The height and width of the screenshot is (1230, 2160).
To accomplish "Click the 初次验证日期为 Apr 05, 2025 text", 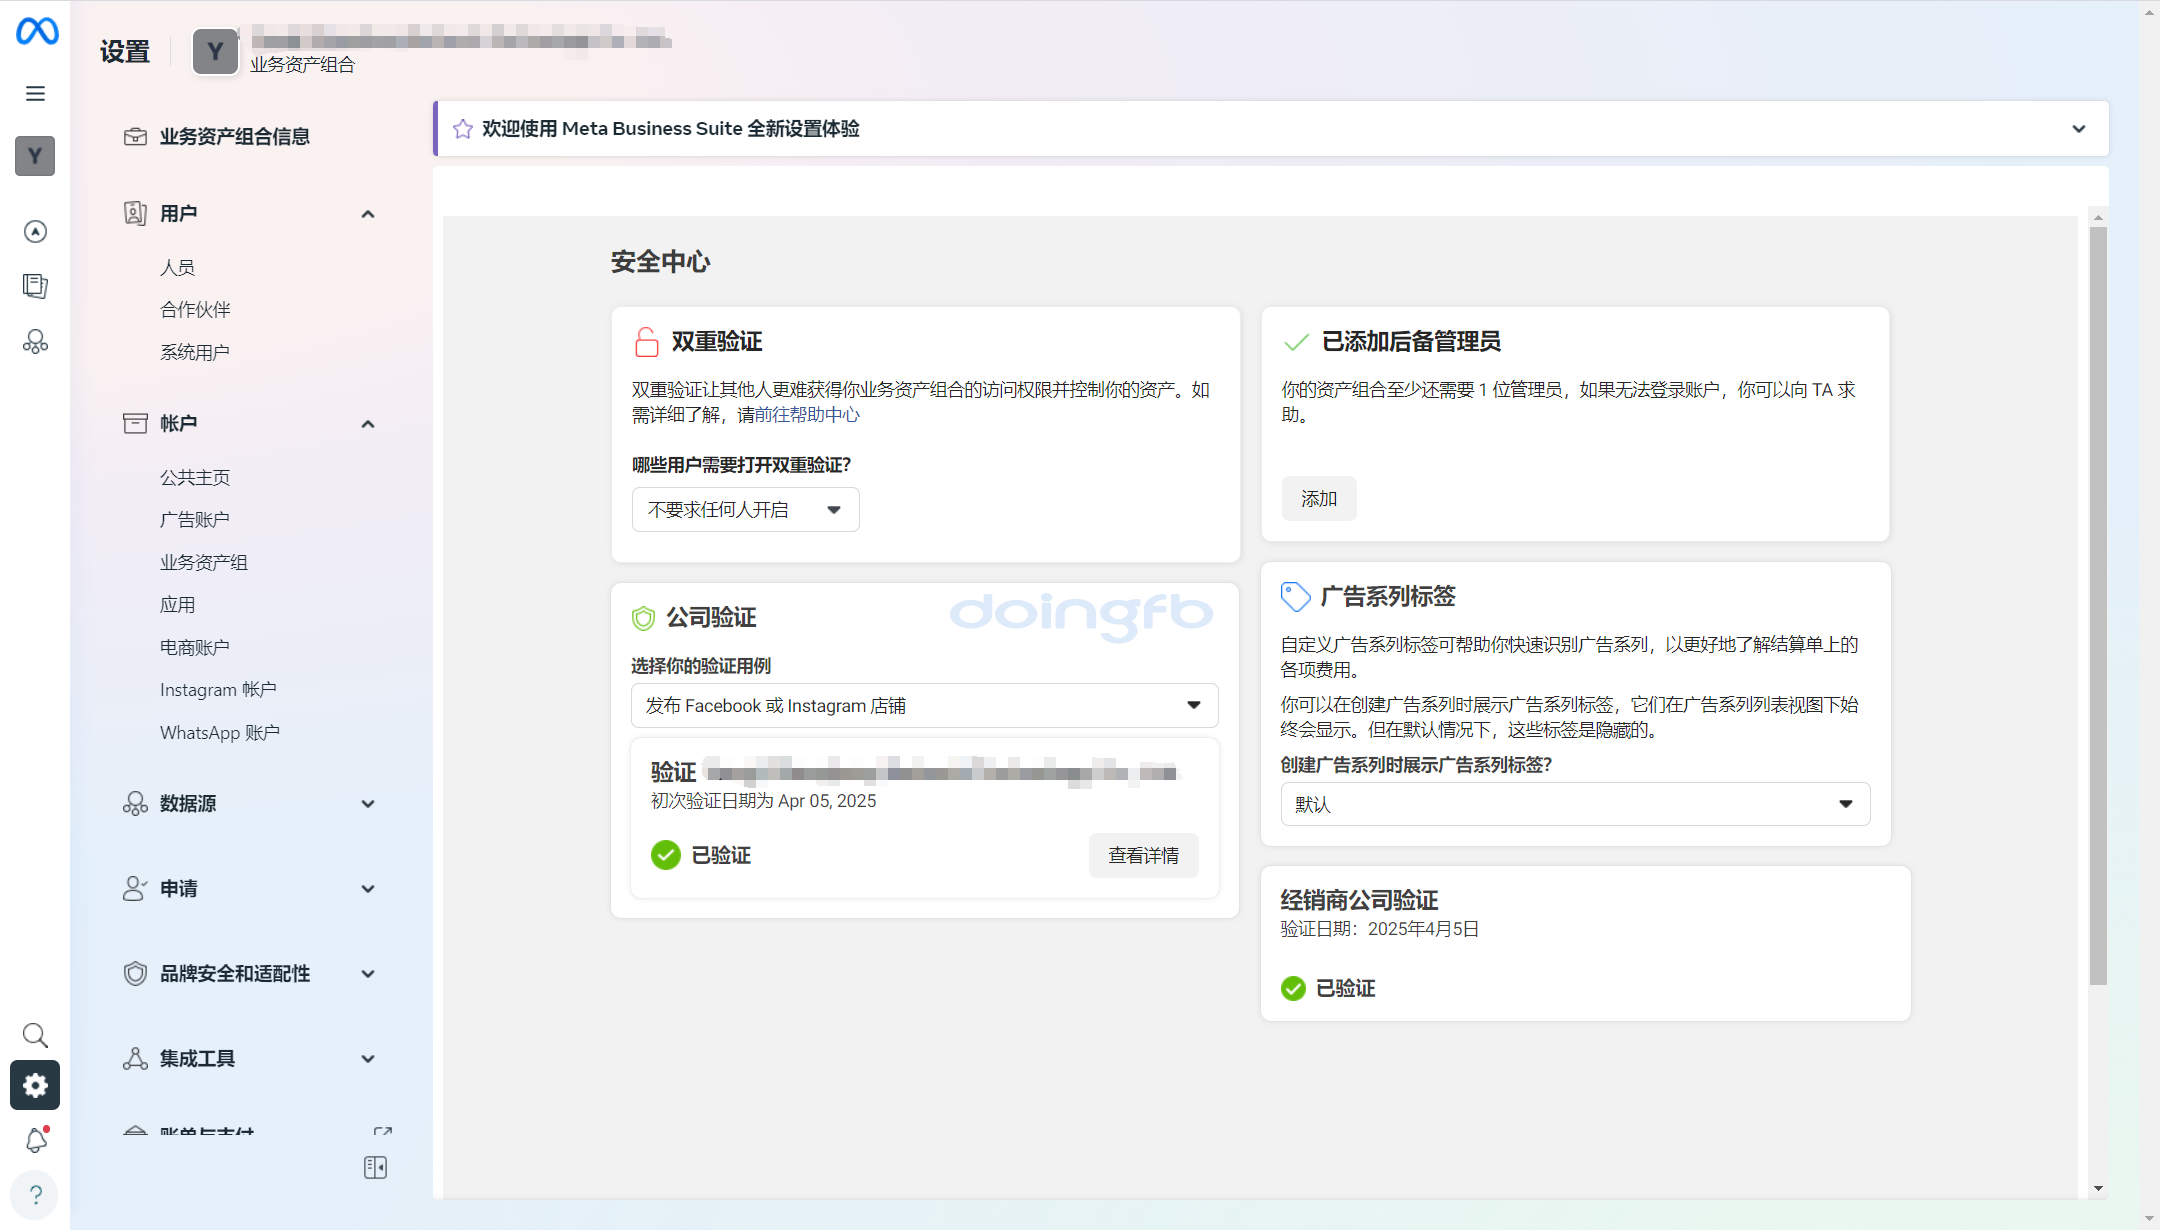I will tap(763, 801).
